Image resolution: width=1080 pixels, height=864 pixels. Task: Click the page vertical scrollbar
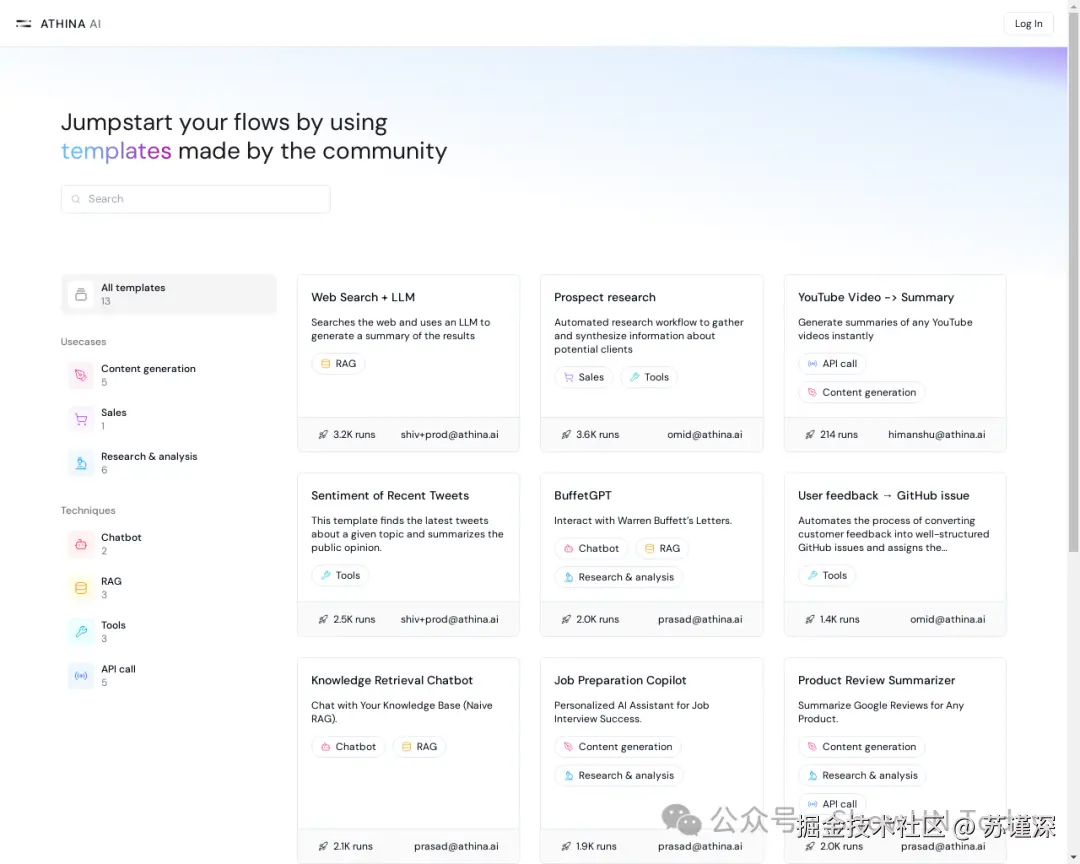1073,282
